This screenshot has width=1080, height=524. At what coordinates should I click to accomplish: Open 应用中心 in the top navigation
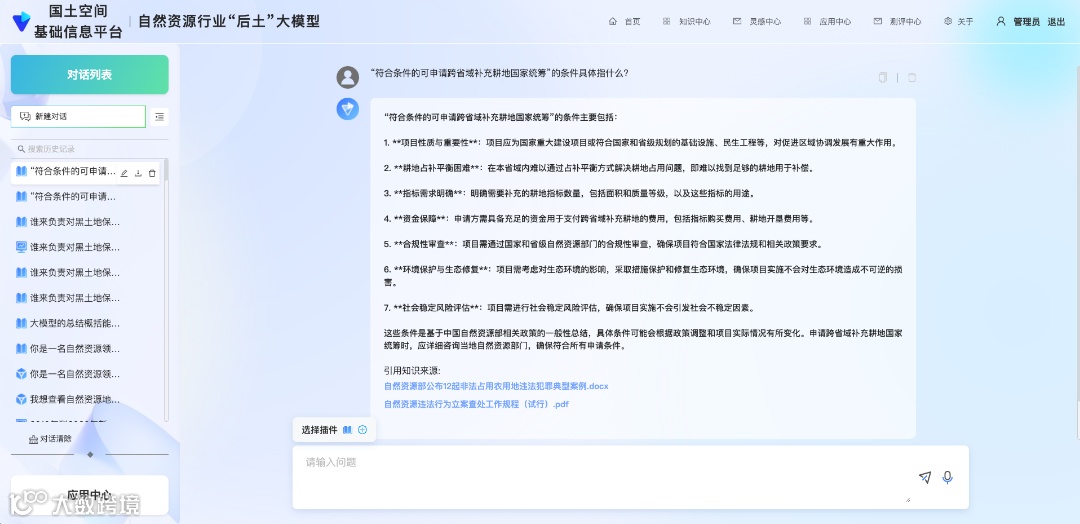828,21
